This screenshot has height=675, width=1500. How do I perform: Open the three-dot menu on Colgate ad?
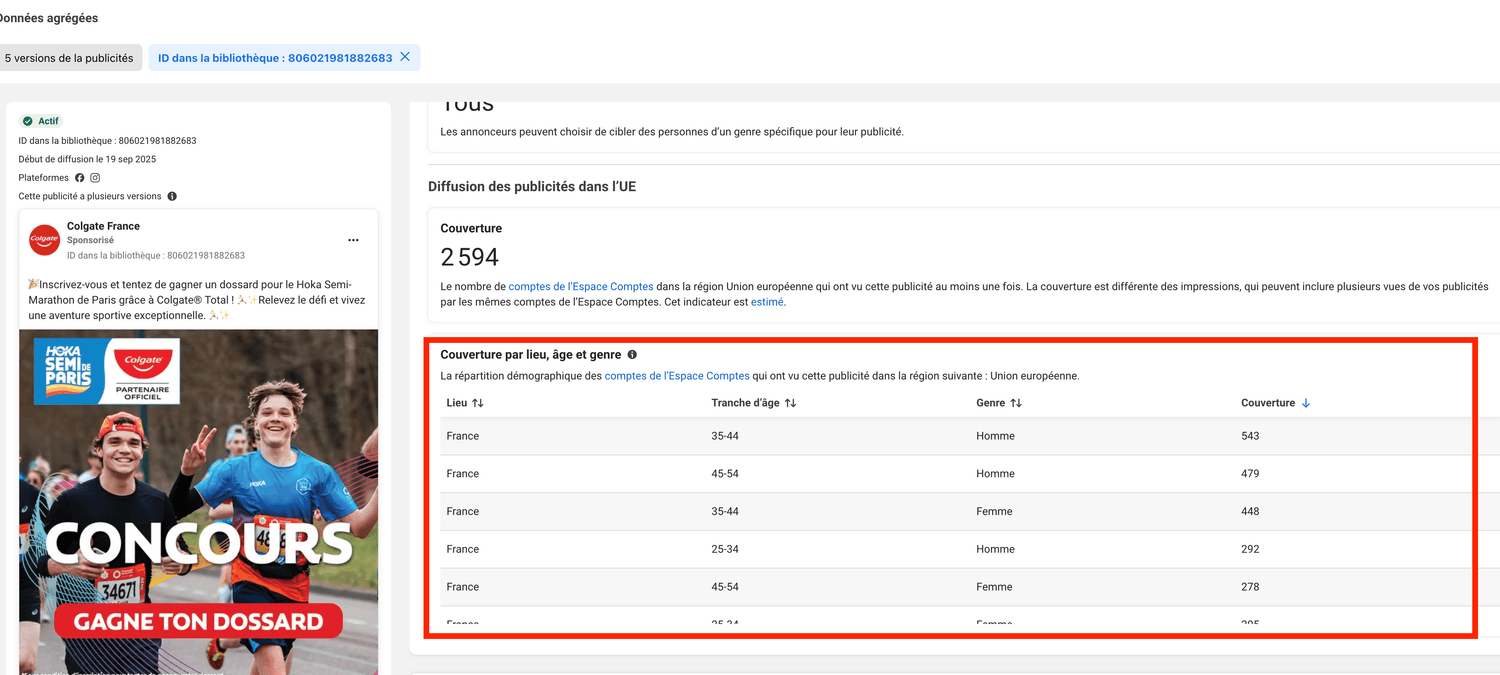353,240
